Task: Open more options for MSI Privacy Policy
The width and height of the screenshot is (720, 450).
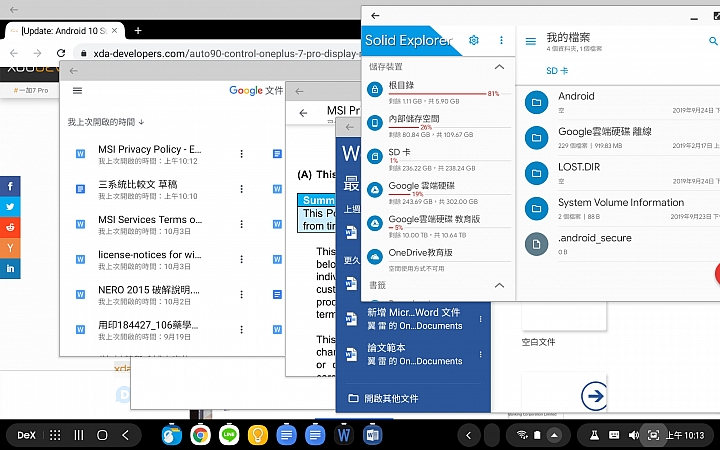Action: (x=242, y=154)
